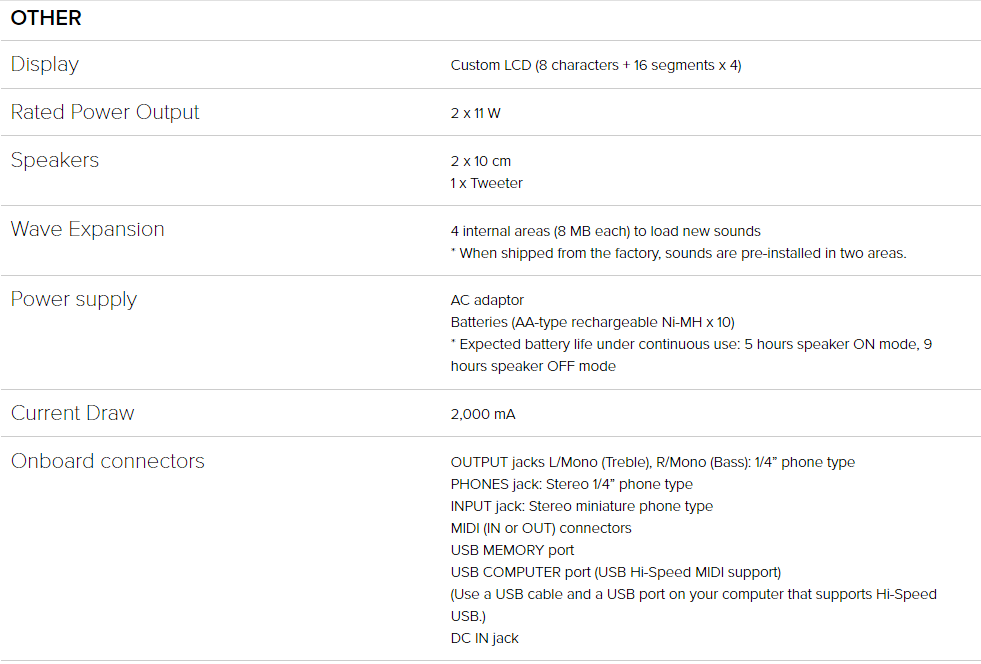Click the Ni-MH batteries line
Image resolution: width=981 pixels, height=664 pixels.
592,322
